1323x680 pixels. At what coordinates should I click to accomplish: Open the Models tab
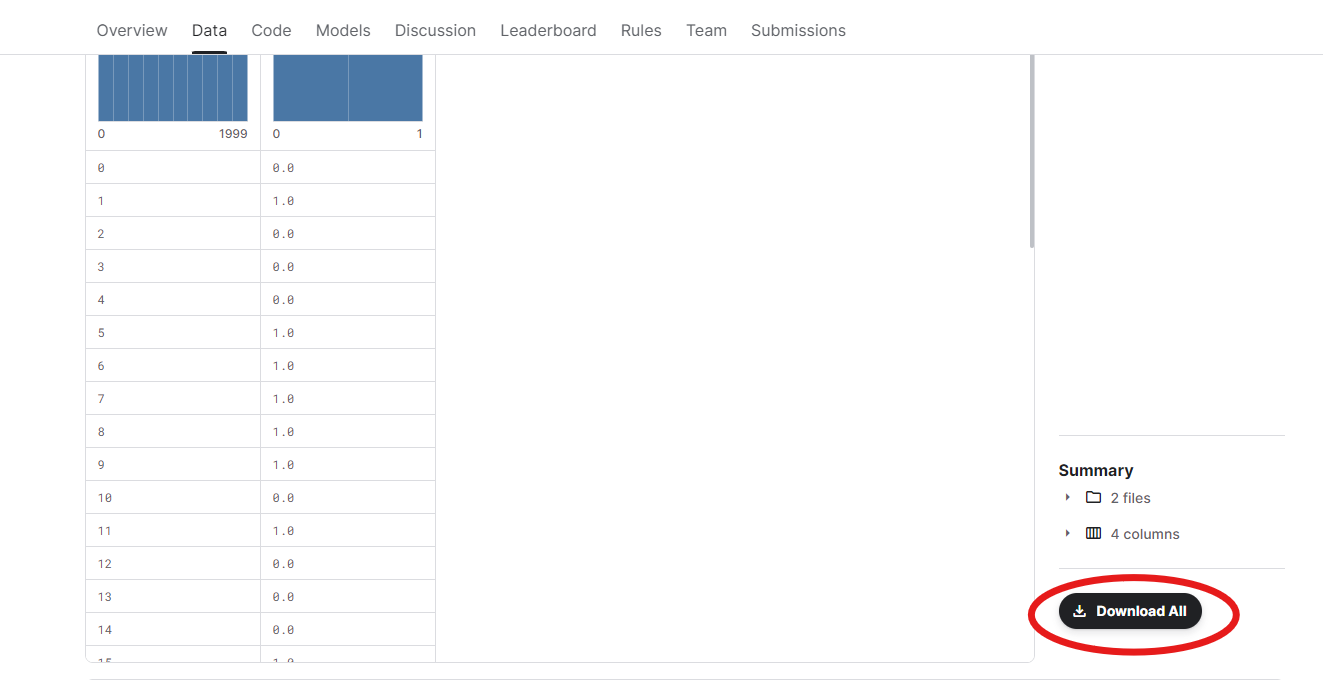343,30
